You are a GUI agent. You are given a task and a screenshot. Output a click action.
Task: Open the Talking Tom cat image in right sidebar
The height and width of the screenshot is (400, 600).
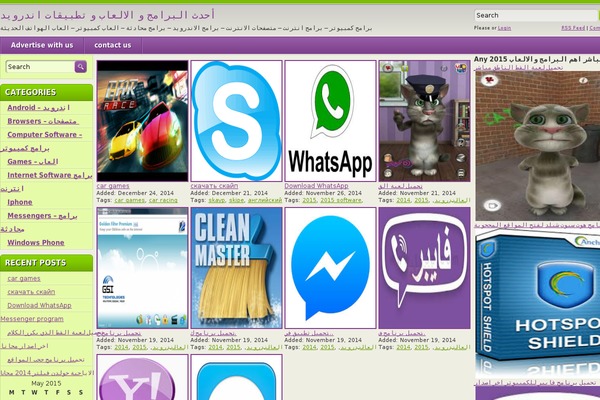click(x=537, y=145)
